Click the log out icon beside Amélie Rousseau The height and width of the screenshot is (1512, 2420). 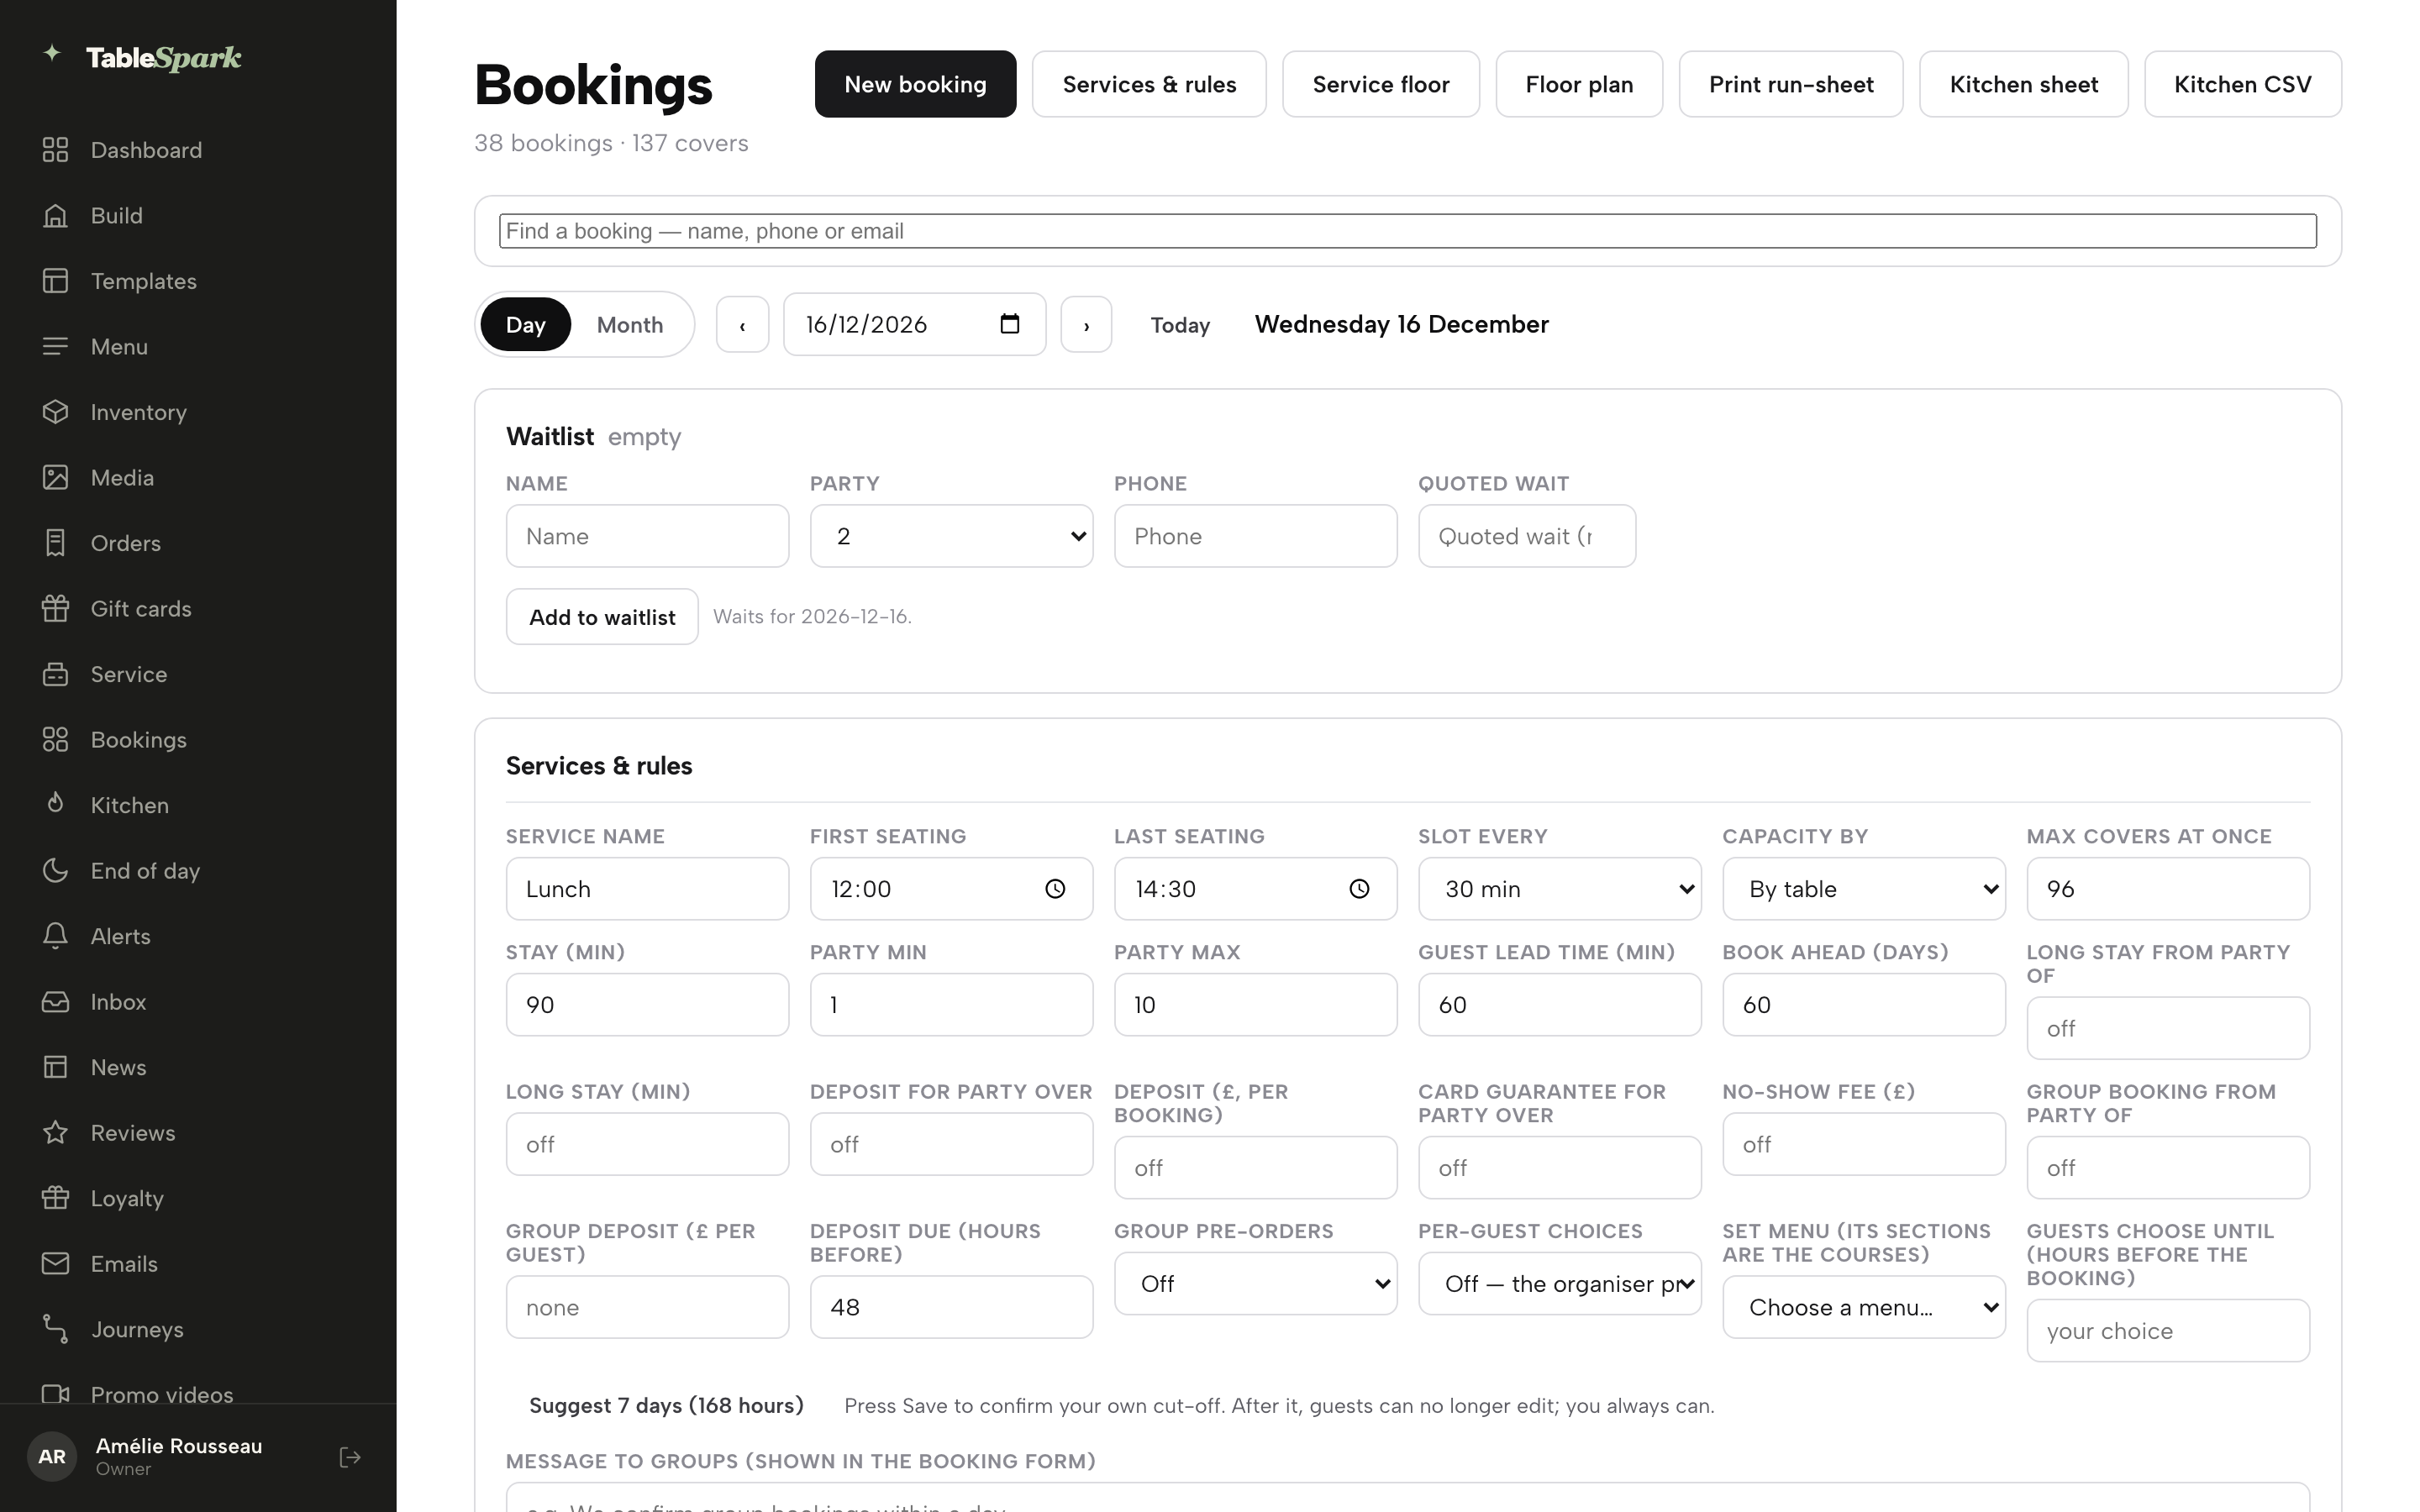pos(350,1457)
